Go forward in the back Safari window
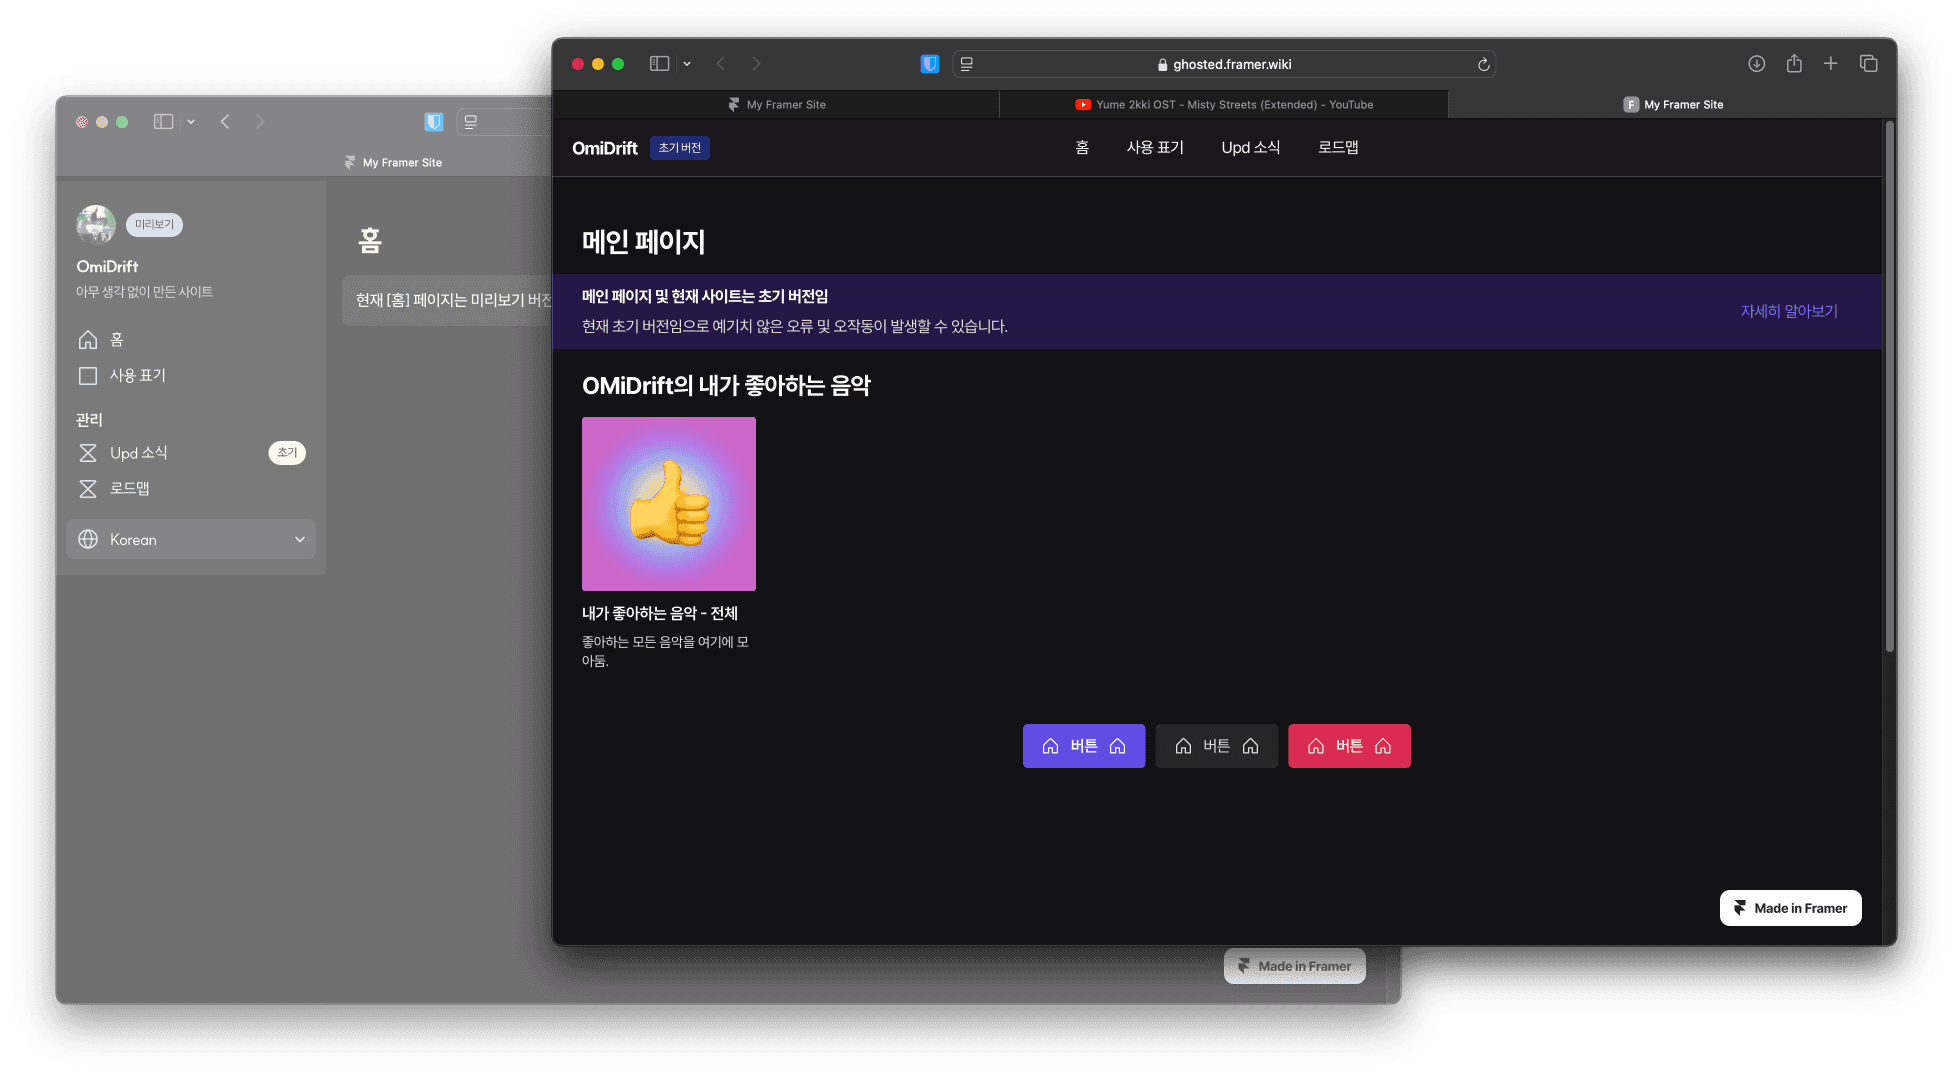This screenshot has height=1078, width=1953. click(260, 122)
